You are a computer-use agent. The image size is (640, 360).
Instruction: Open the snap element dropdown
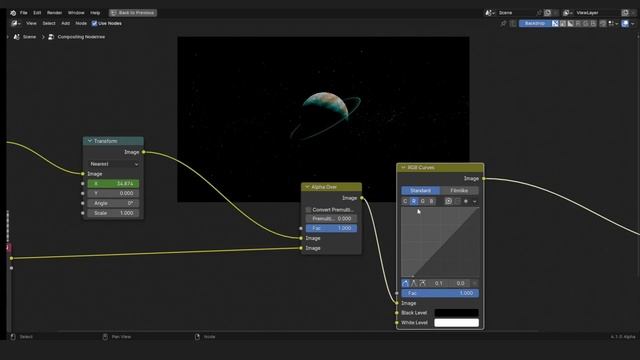pos(612,23)
